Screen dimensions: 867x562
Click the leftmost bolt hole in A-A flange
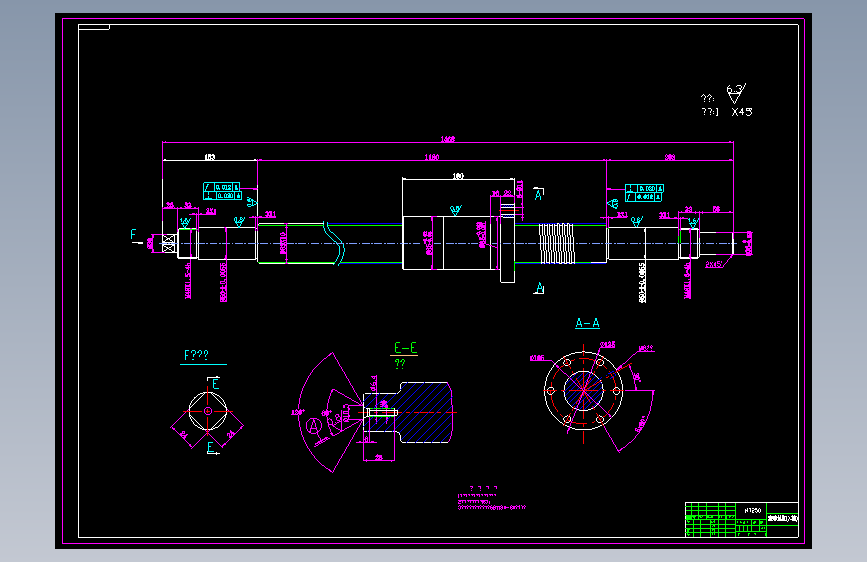(x=550, y=391)
